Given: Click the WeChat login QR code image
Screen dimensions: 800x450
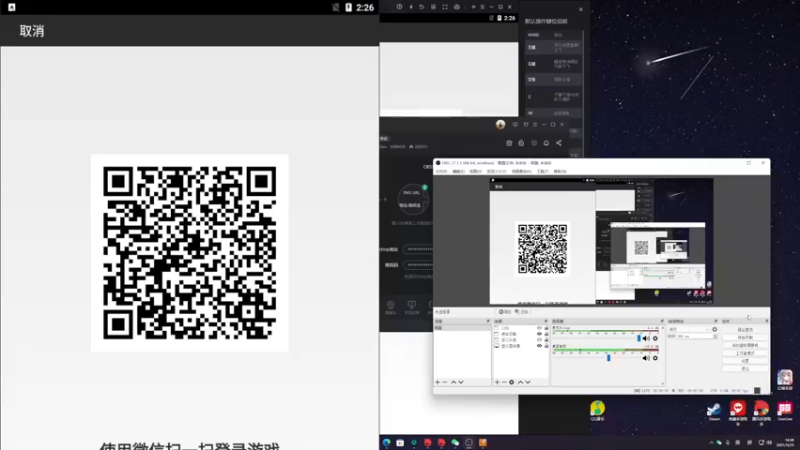Looking at the screenshot, I should coord(190,253).
